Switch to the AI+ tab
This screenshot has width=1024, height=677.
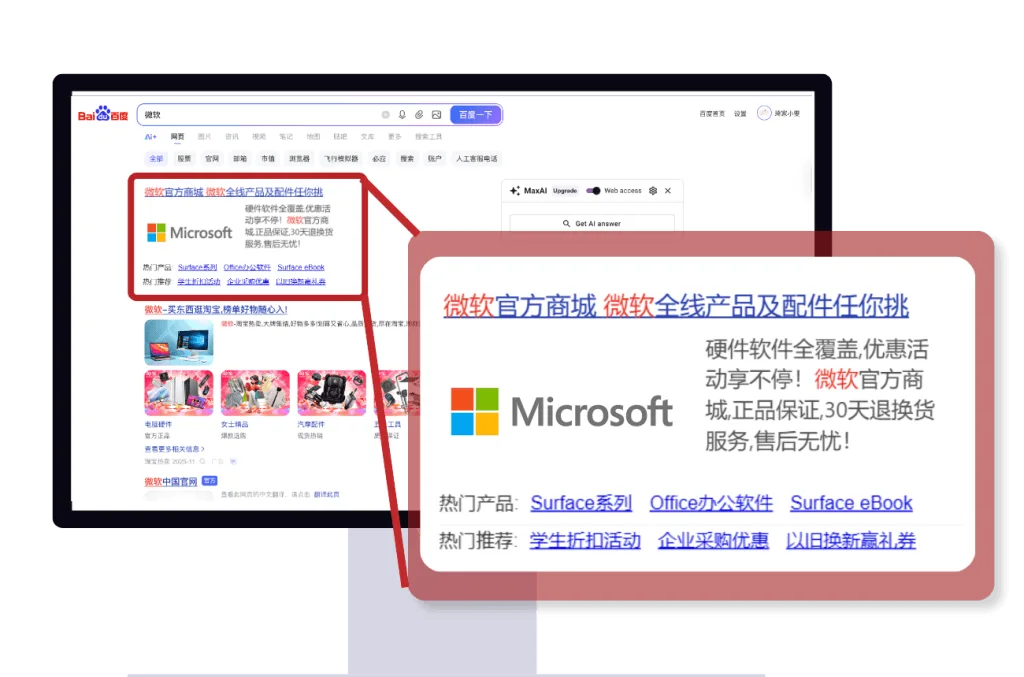151,136
